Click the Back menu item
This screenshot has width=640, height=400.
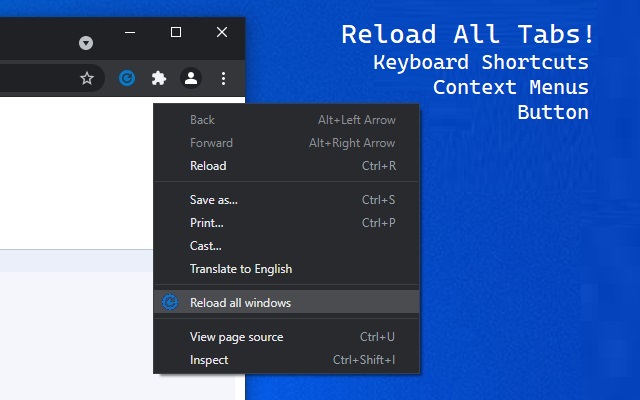pos(202,120)
